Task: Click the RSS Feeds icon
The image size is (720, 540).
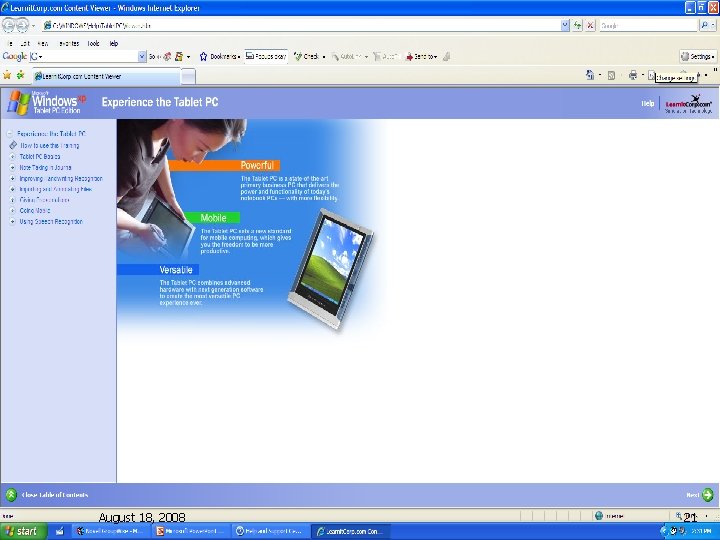Action: tap(611, 75)
